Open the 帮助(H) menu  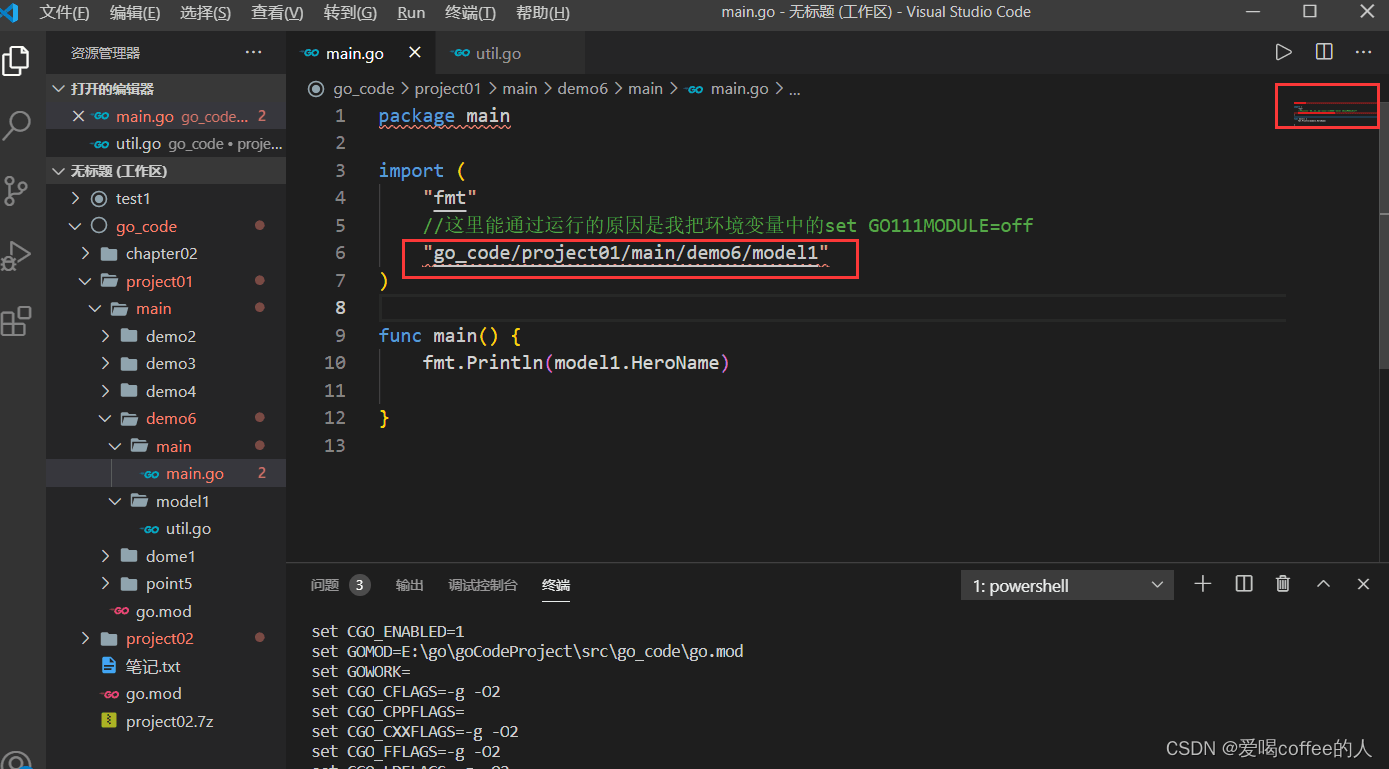pyautogui.click(x=543, y=12)
